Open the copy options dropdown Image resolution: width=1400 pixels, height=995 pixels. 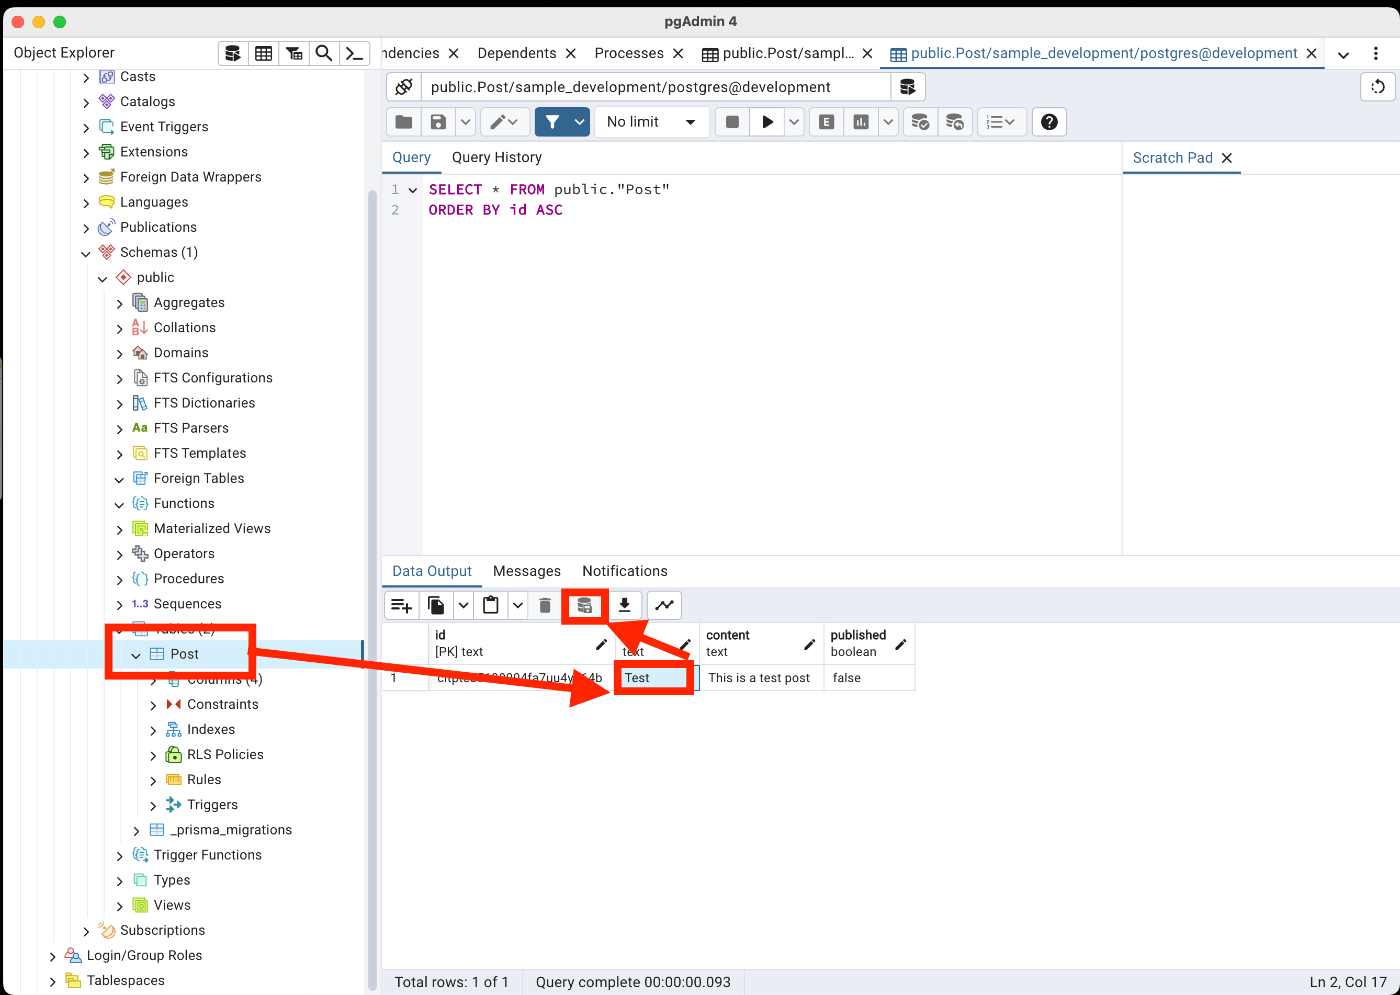tap(463, 605)
